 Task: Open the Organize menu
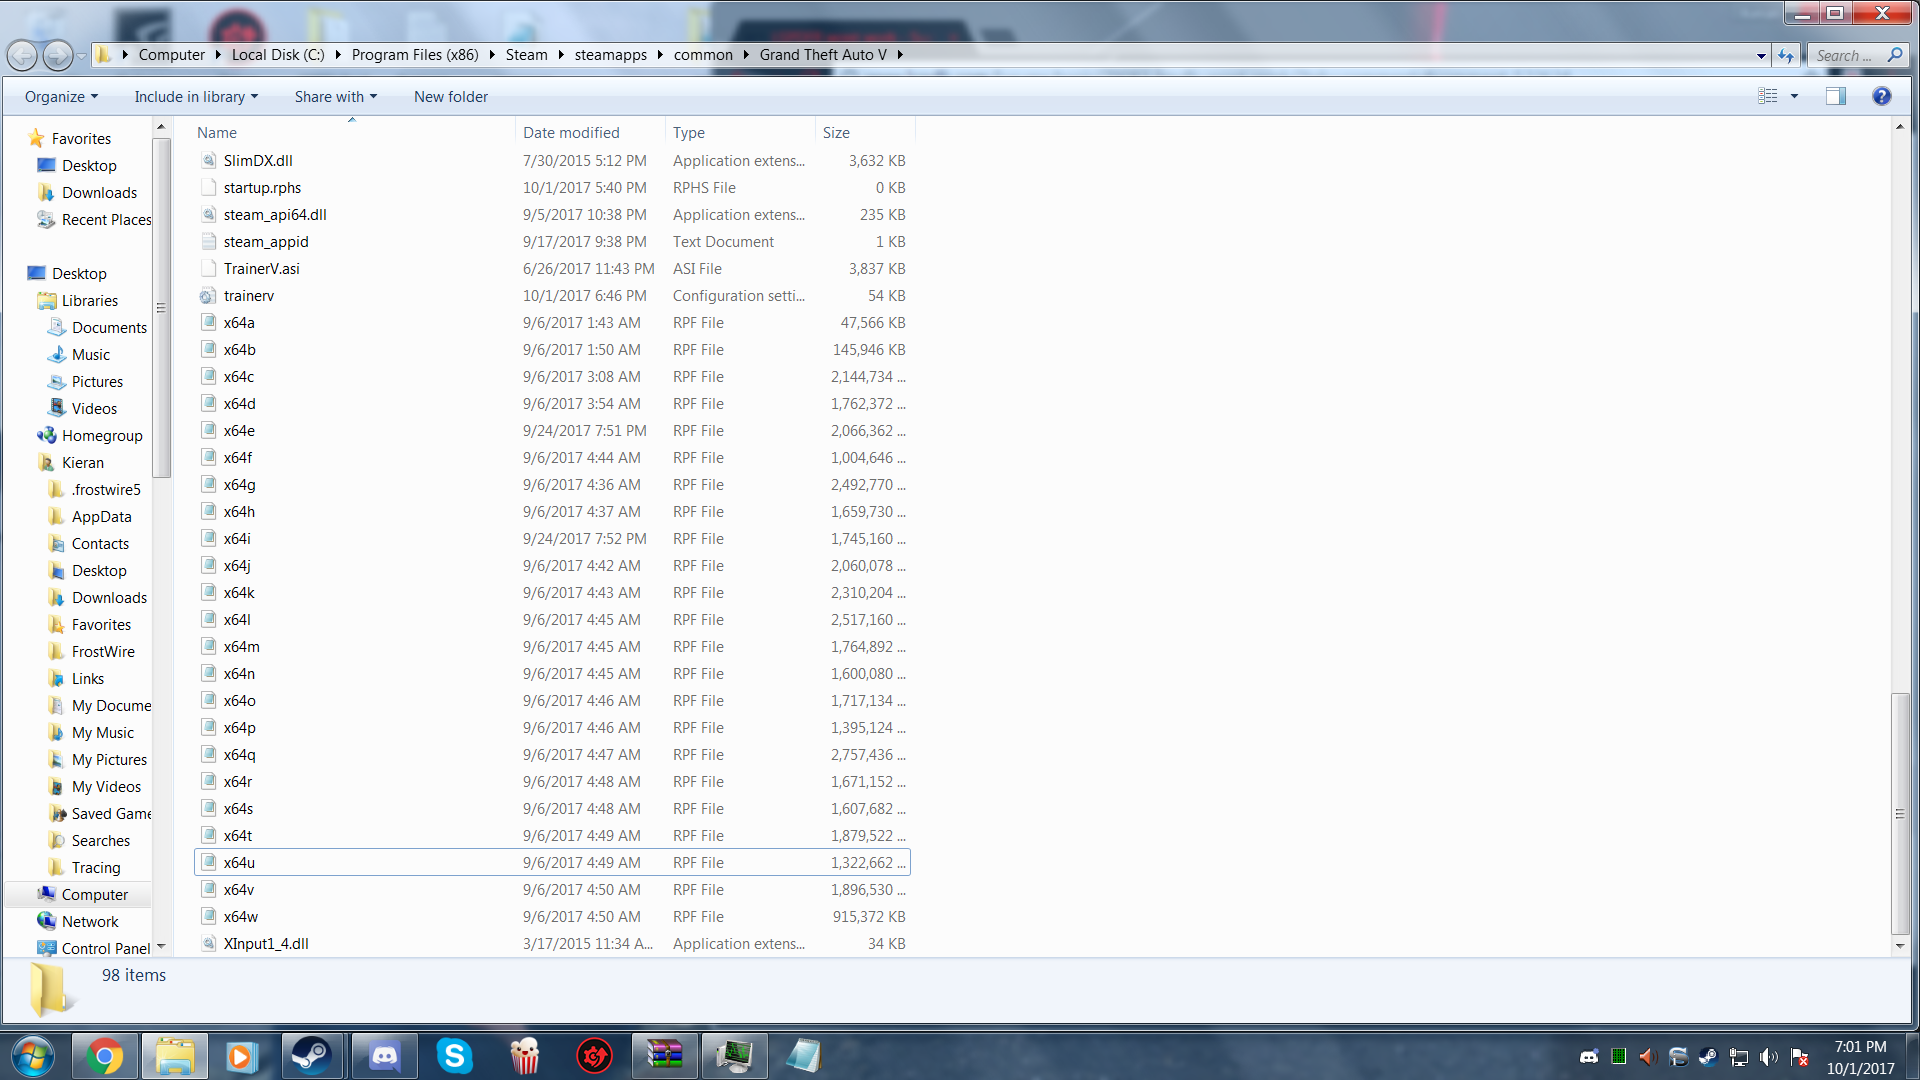click(61, 97)
